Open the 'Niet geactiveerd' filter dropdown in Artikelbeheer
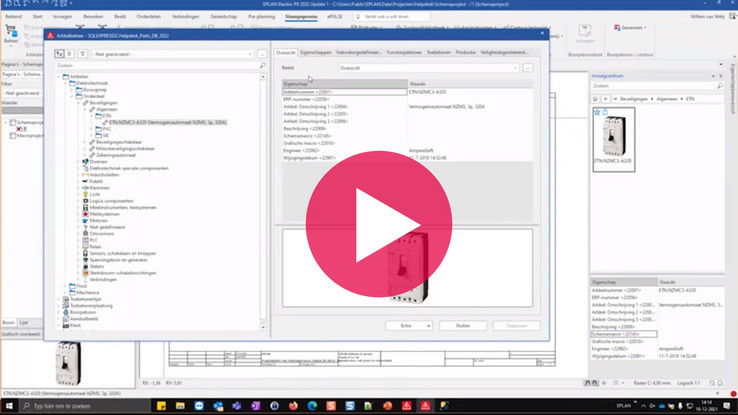738x415 pixels. coord(172,54)
